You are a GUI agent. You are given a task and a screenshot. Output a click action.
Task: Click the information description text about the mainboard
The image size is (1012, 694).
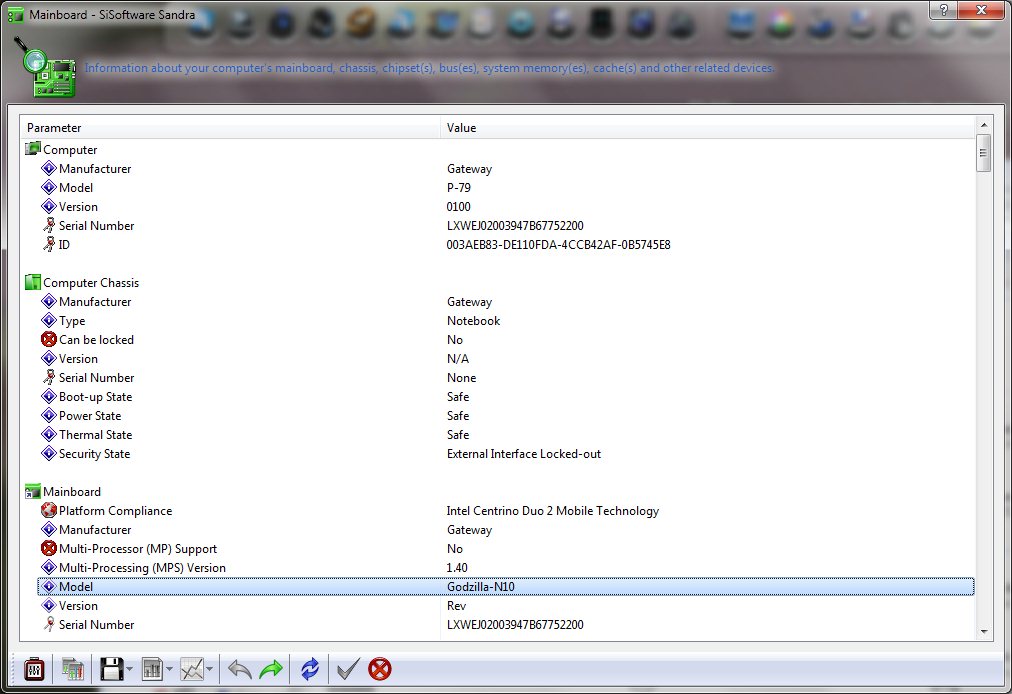tap(429, 68)
